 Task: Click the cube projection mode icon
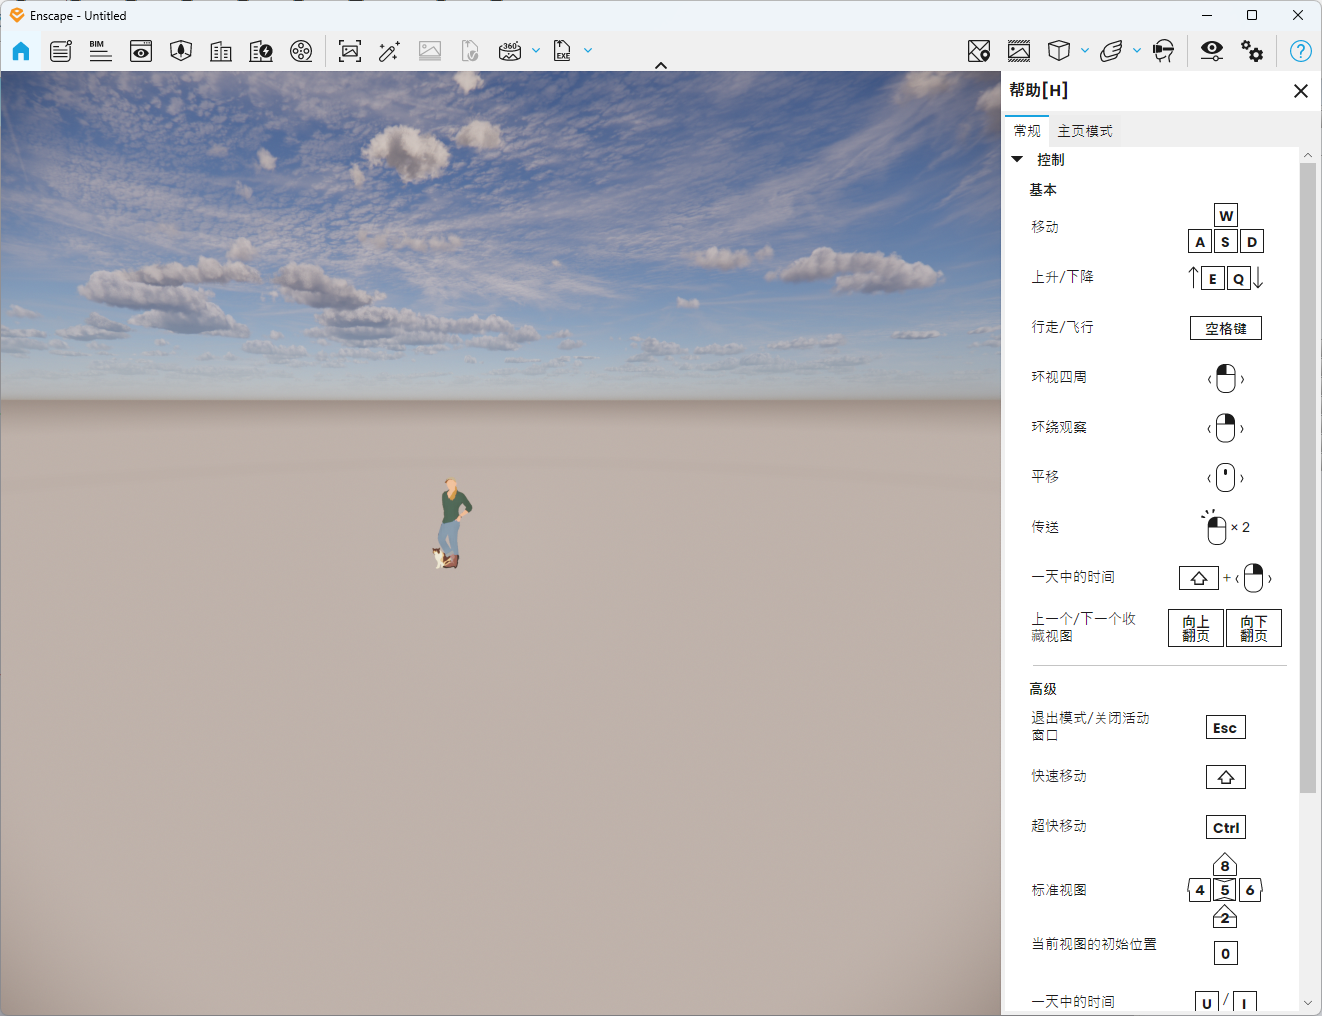click(1059, 51)
